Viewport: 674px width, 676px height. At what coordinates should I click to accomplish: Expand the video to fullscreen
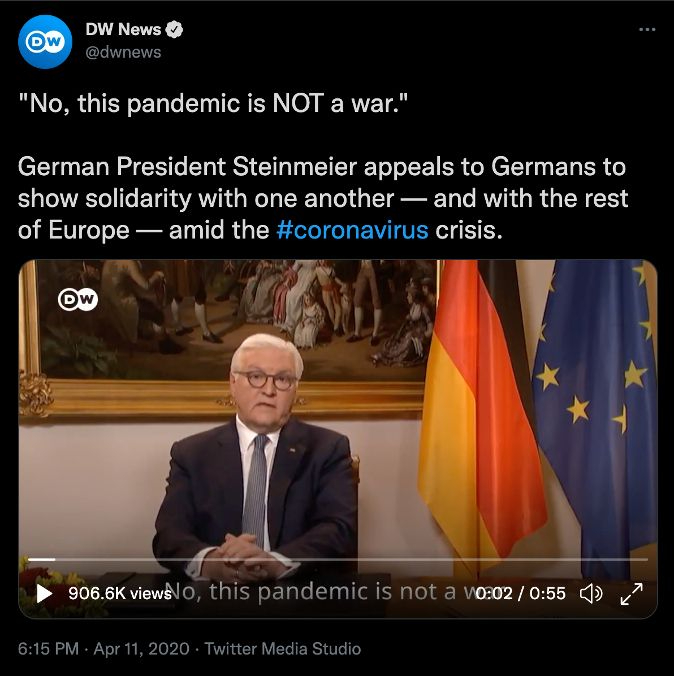tap(631, 594)
